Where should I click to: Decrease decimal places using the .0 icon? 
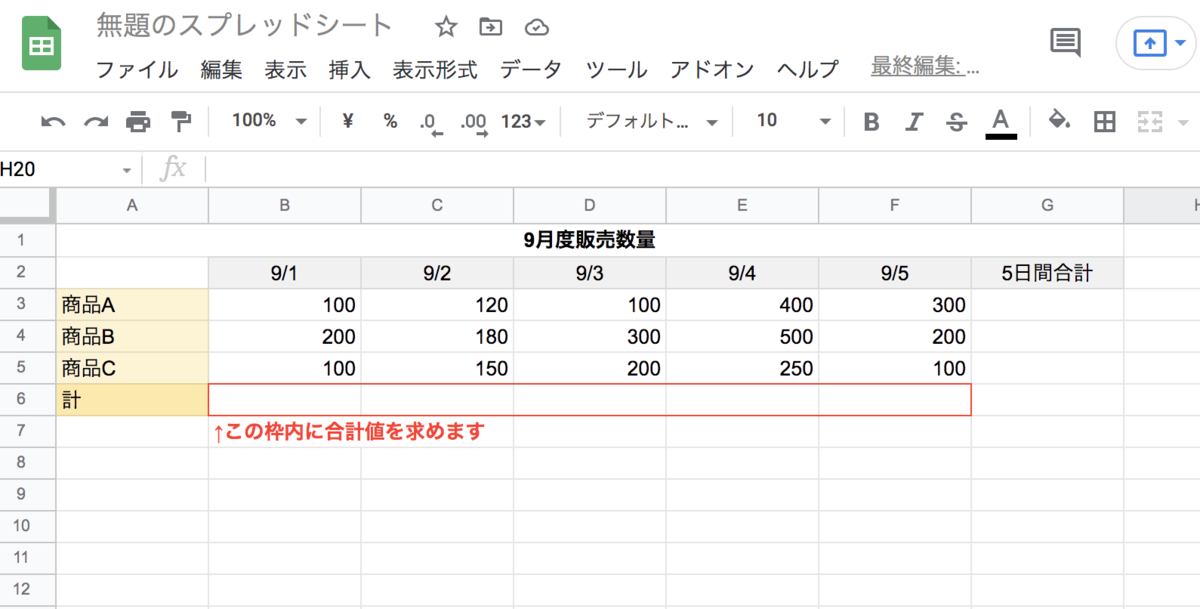pyautogui.click(x=430, y=121)
